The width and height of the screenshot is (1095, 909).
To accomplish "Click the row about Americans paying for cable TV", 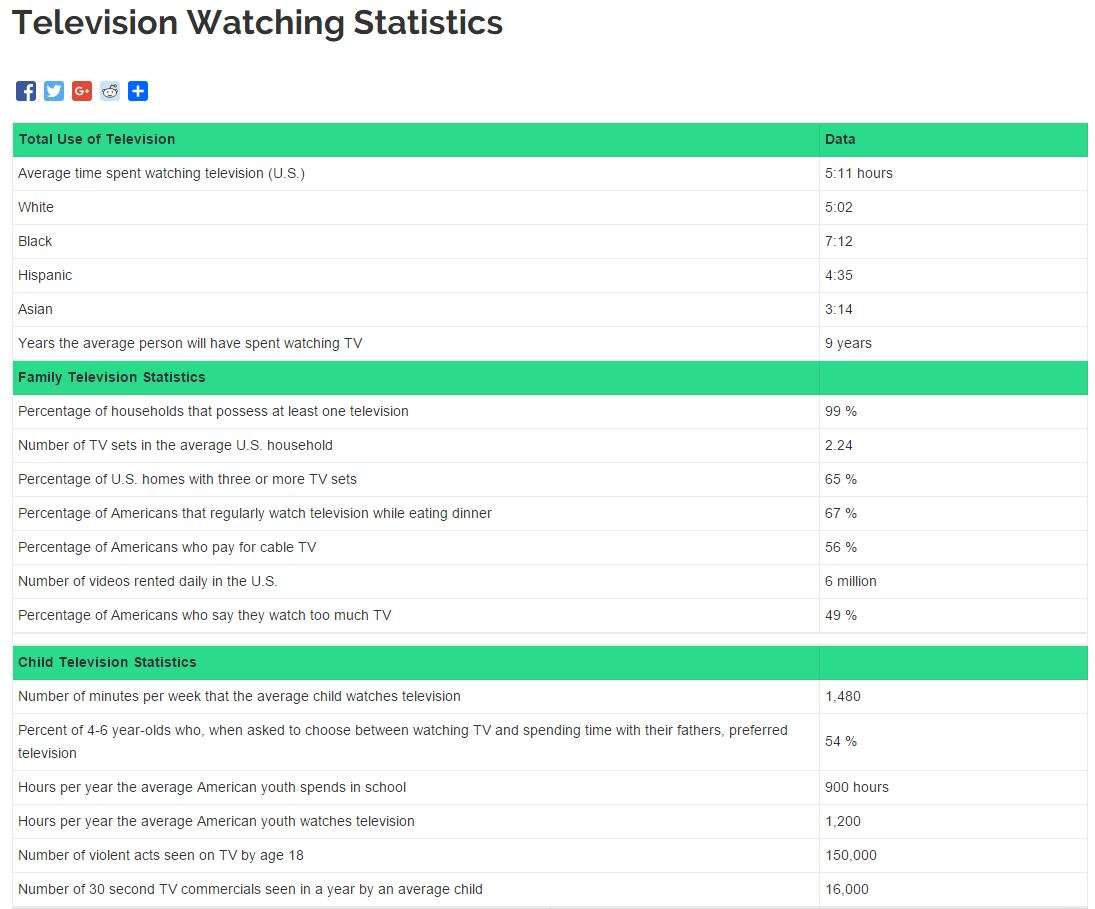I will point(167,547).
